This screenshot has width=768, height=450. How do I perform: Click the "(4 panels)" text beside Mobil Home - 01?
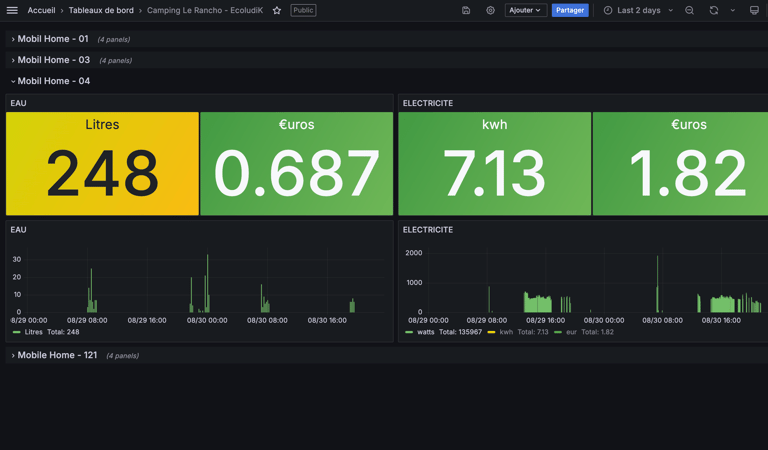point(114,39)
